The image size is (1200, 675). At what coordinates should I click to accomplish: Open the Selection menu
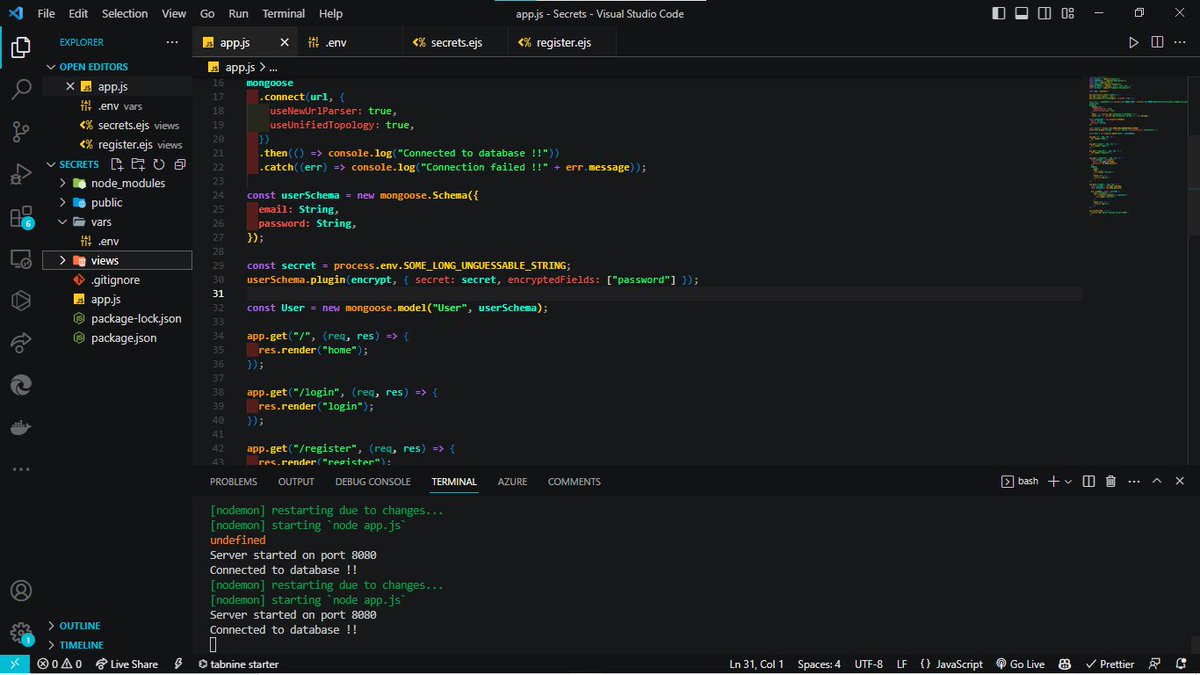click(x=124, y=13)
